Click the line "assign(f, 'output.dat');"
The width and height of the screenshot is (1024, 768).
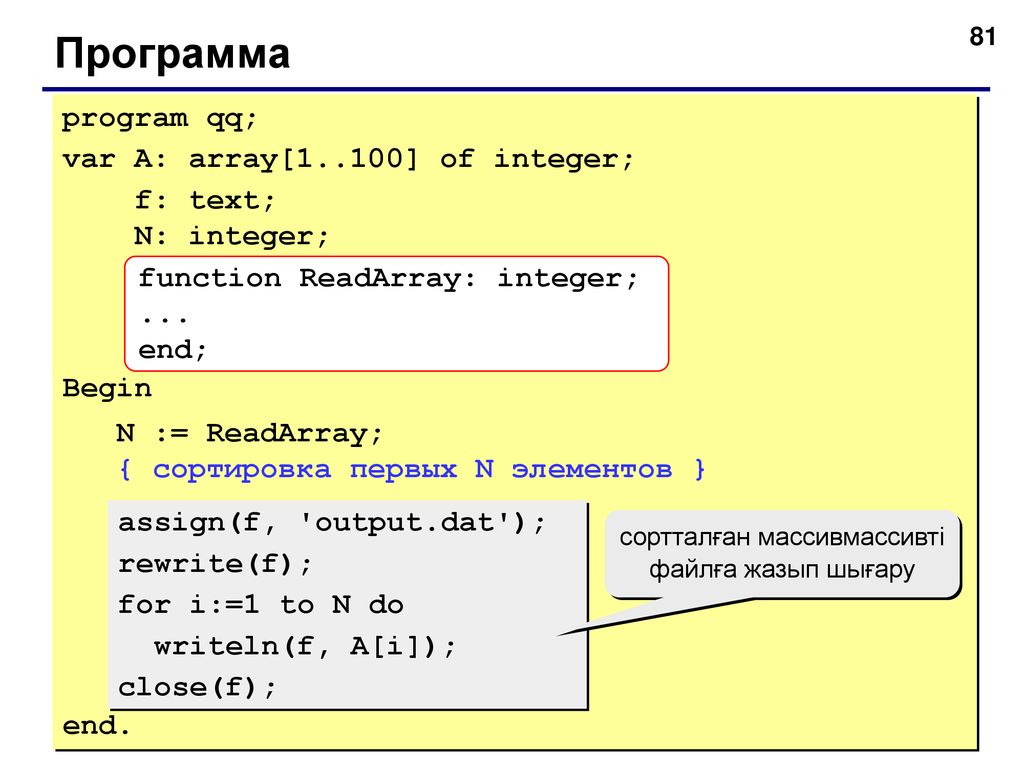point(332,523)
